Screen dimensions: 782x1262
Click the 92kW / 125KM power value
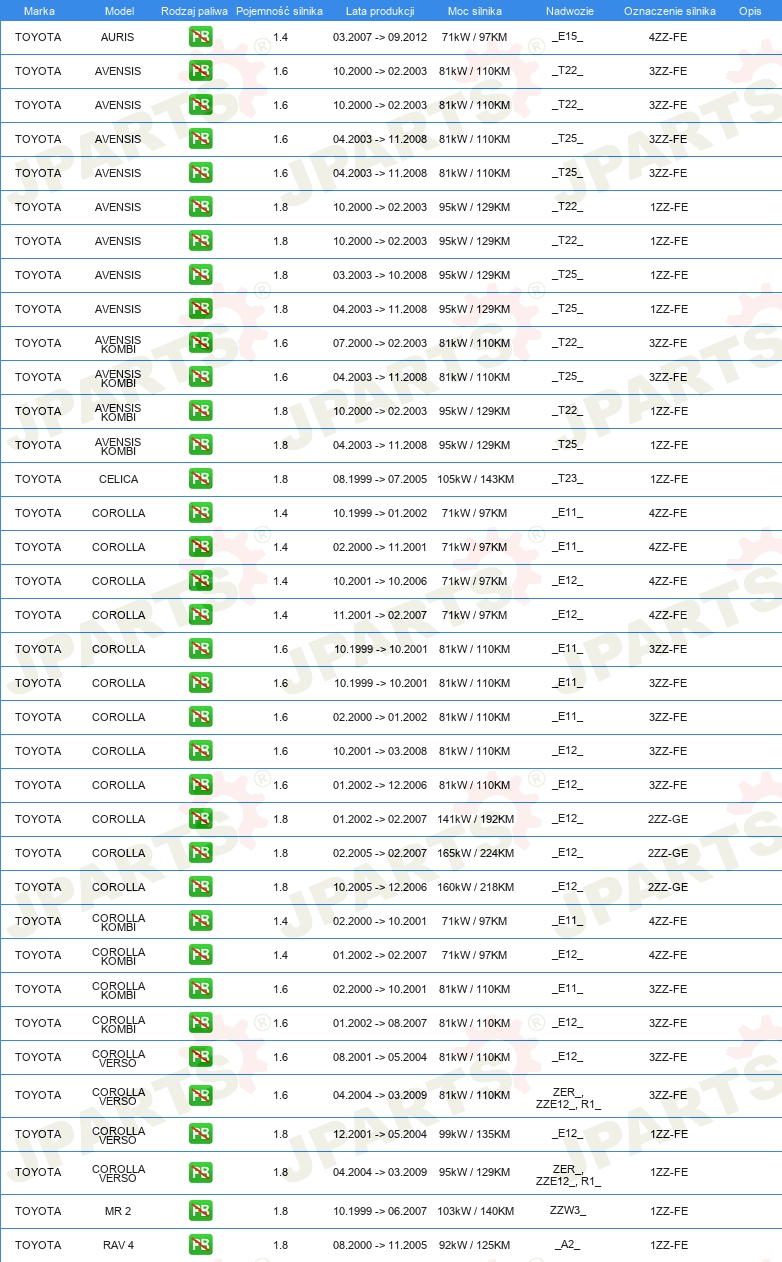(x=475, y=1245)
